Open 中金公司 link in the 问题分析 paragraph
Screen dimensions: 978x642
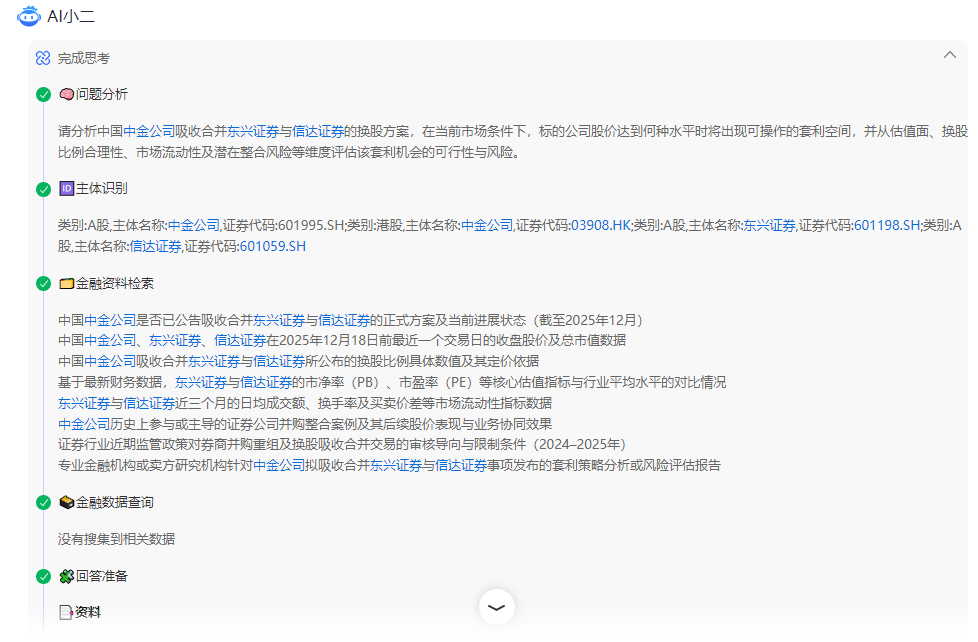(149, 131)
